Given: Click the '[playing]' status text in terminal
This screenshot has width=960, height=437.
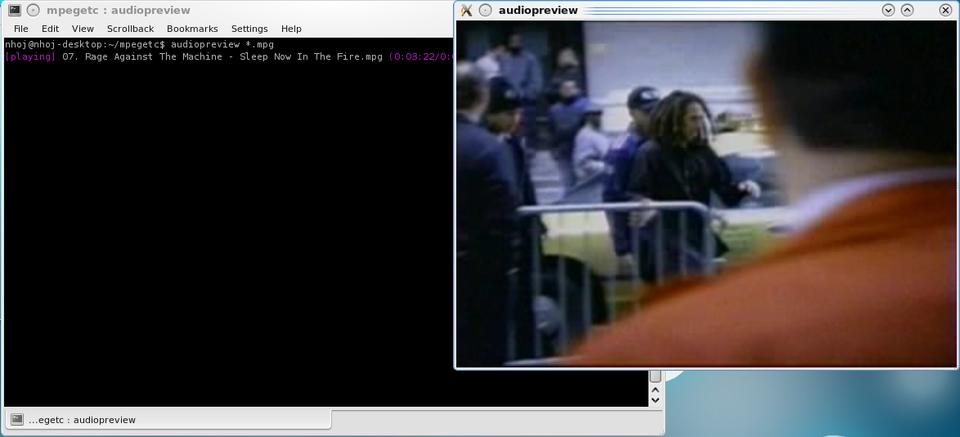Looking at the screenshot, I should point(30,57).
